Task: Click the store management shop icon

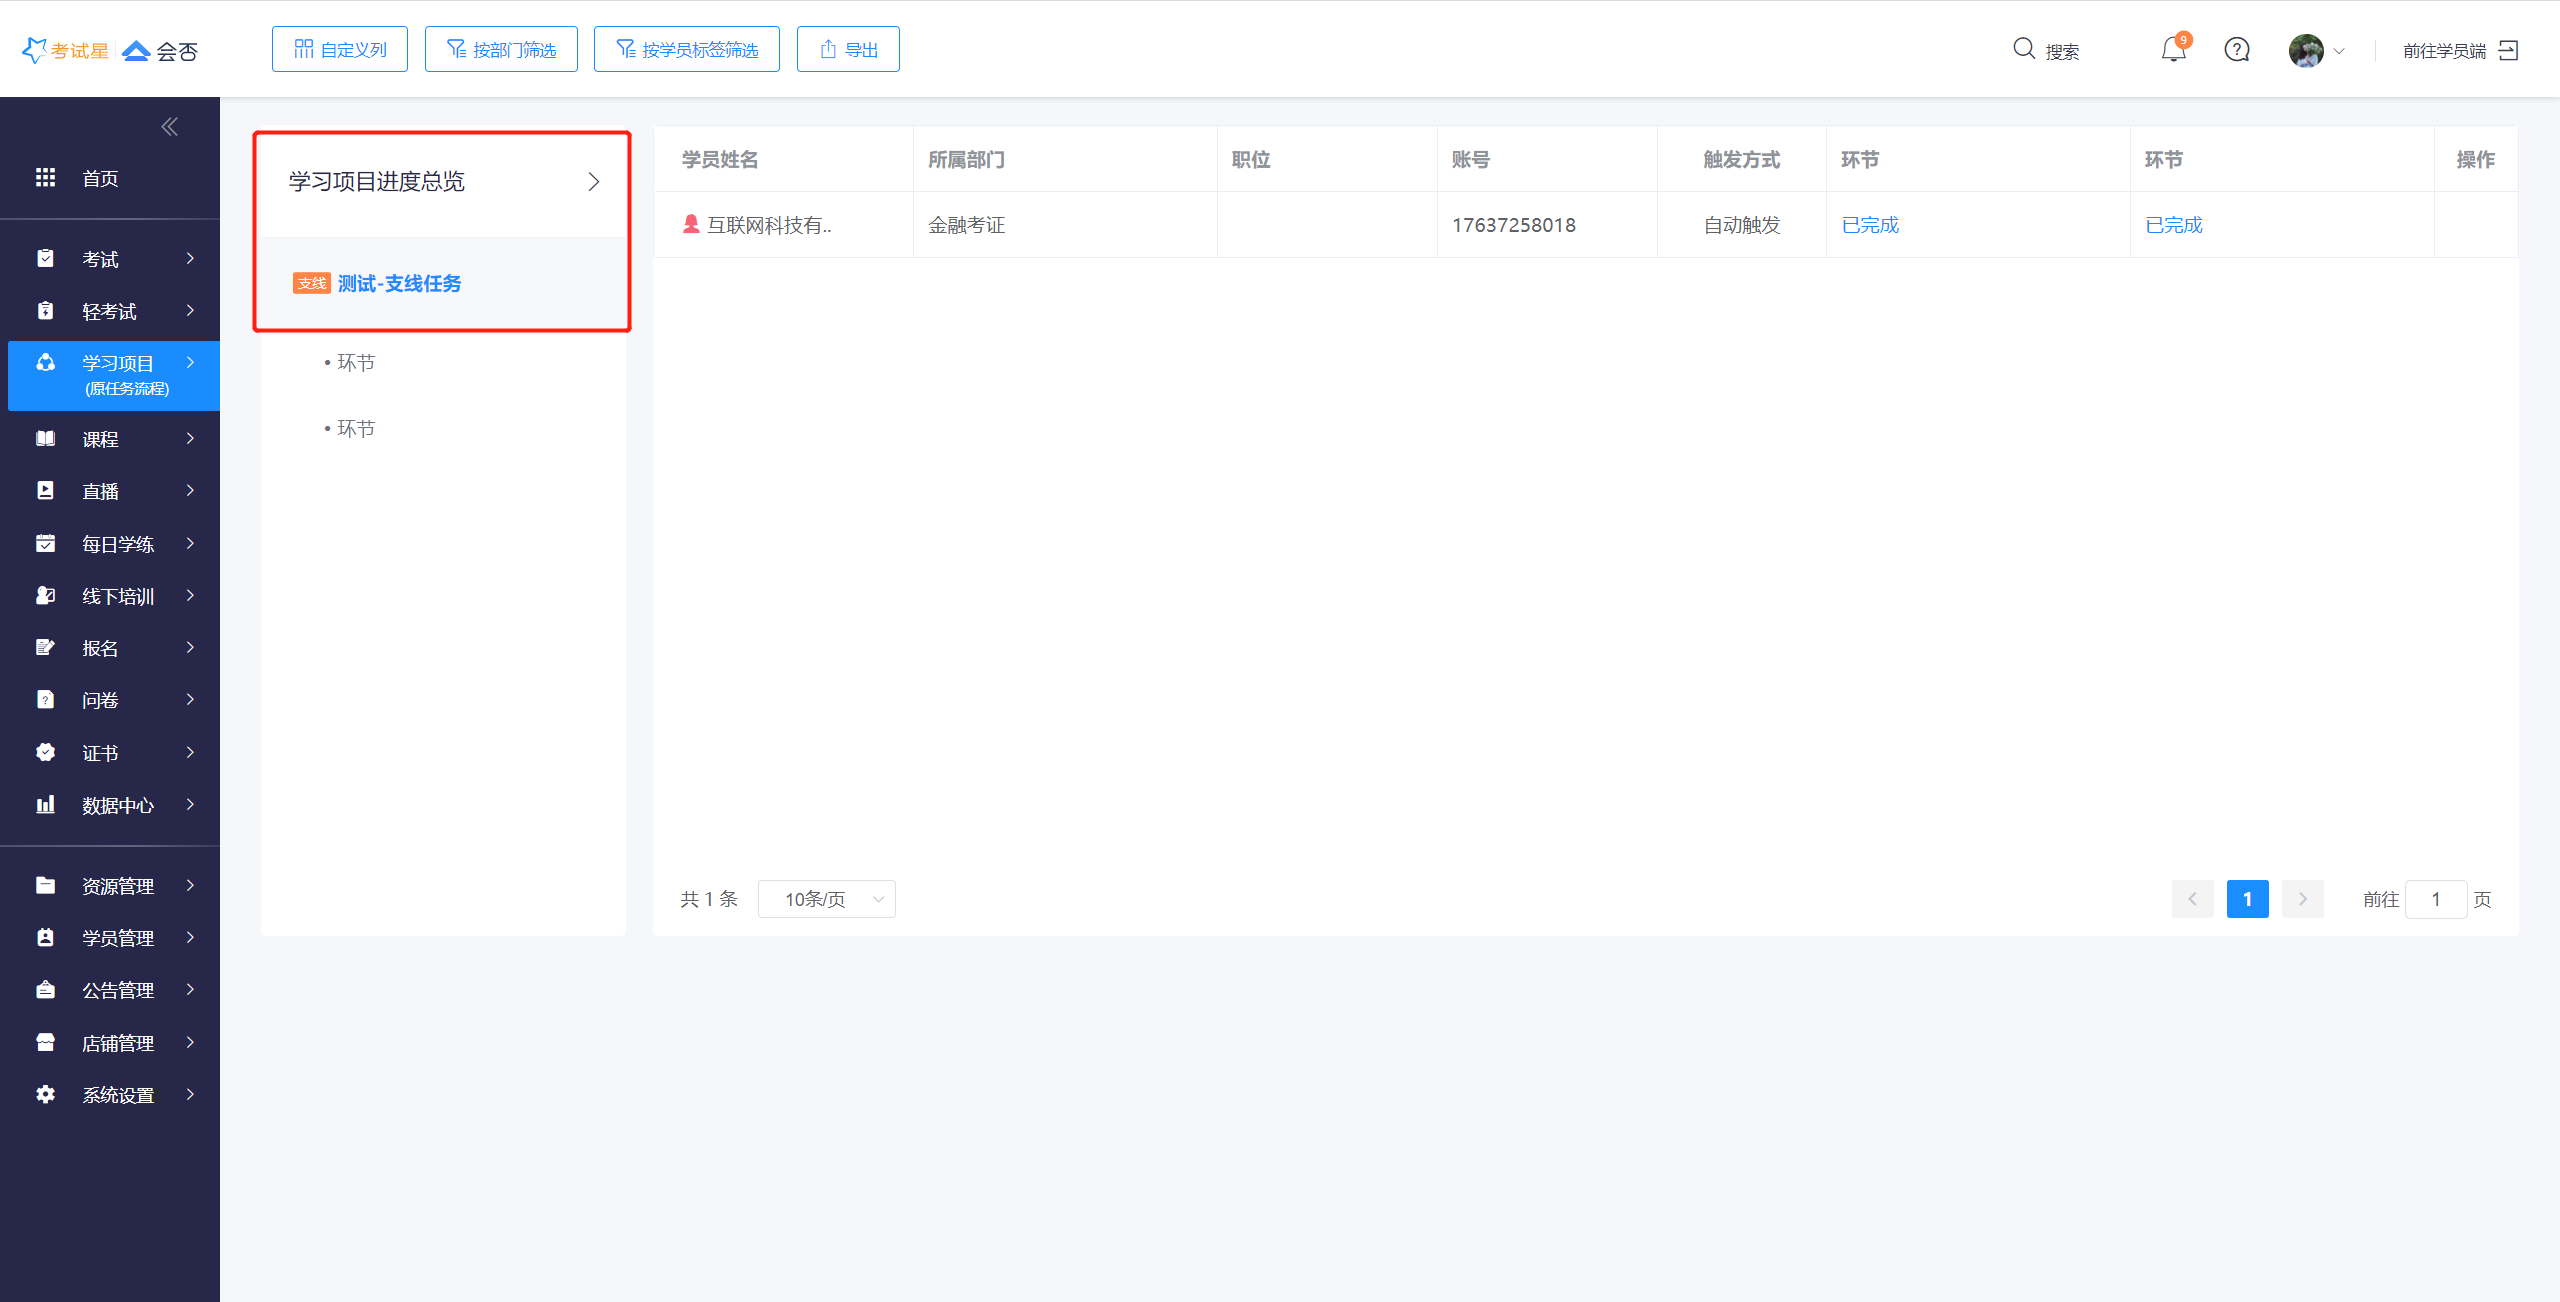Action: pyautogui.click(x=46, y=1043)
